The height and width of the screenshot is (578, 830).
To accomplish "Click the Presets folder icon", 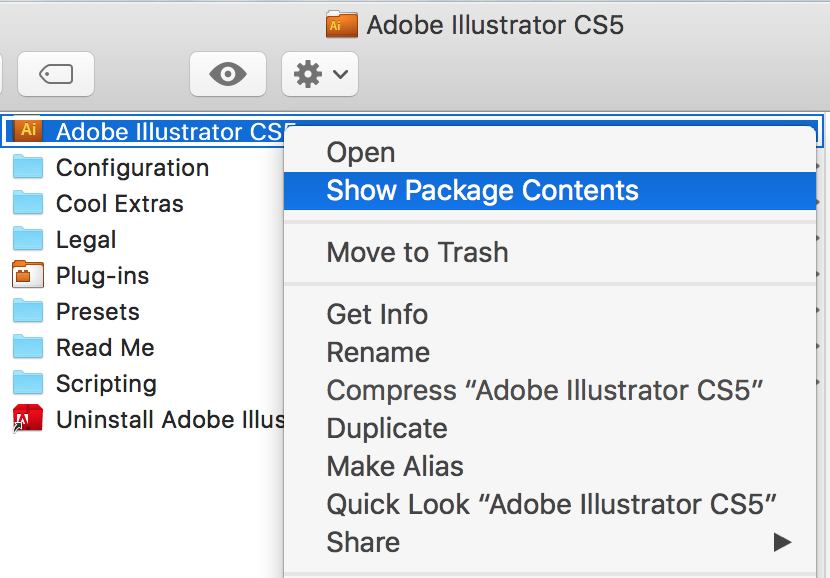I will (28, 311).
